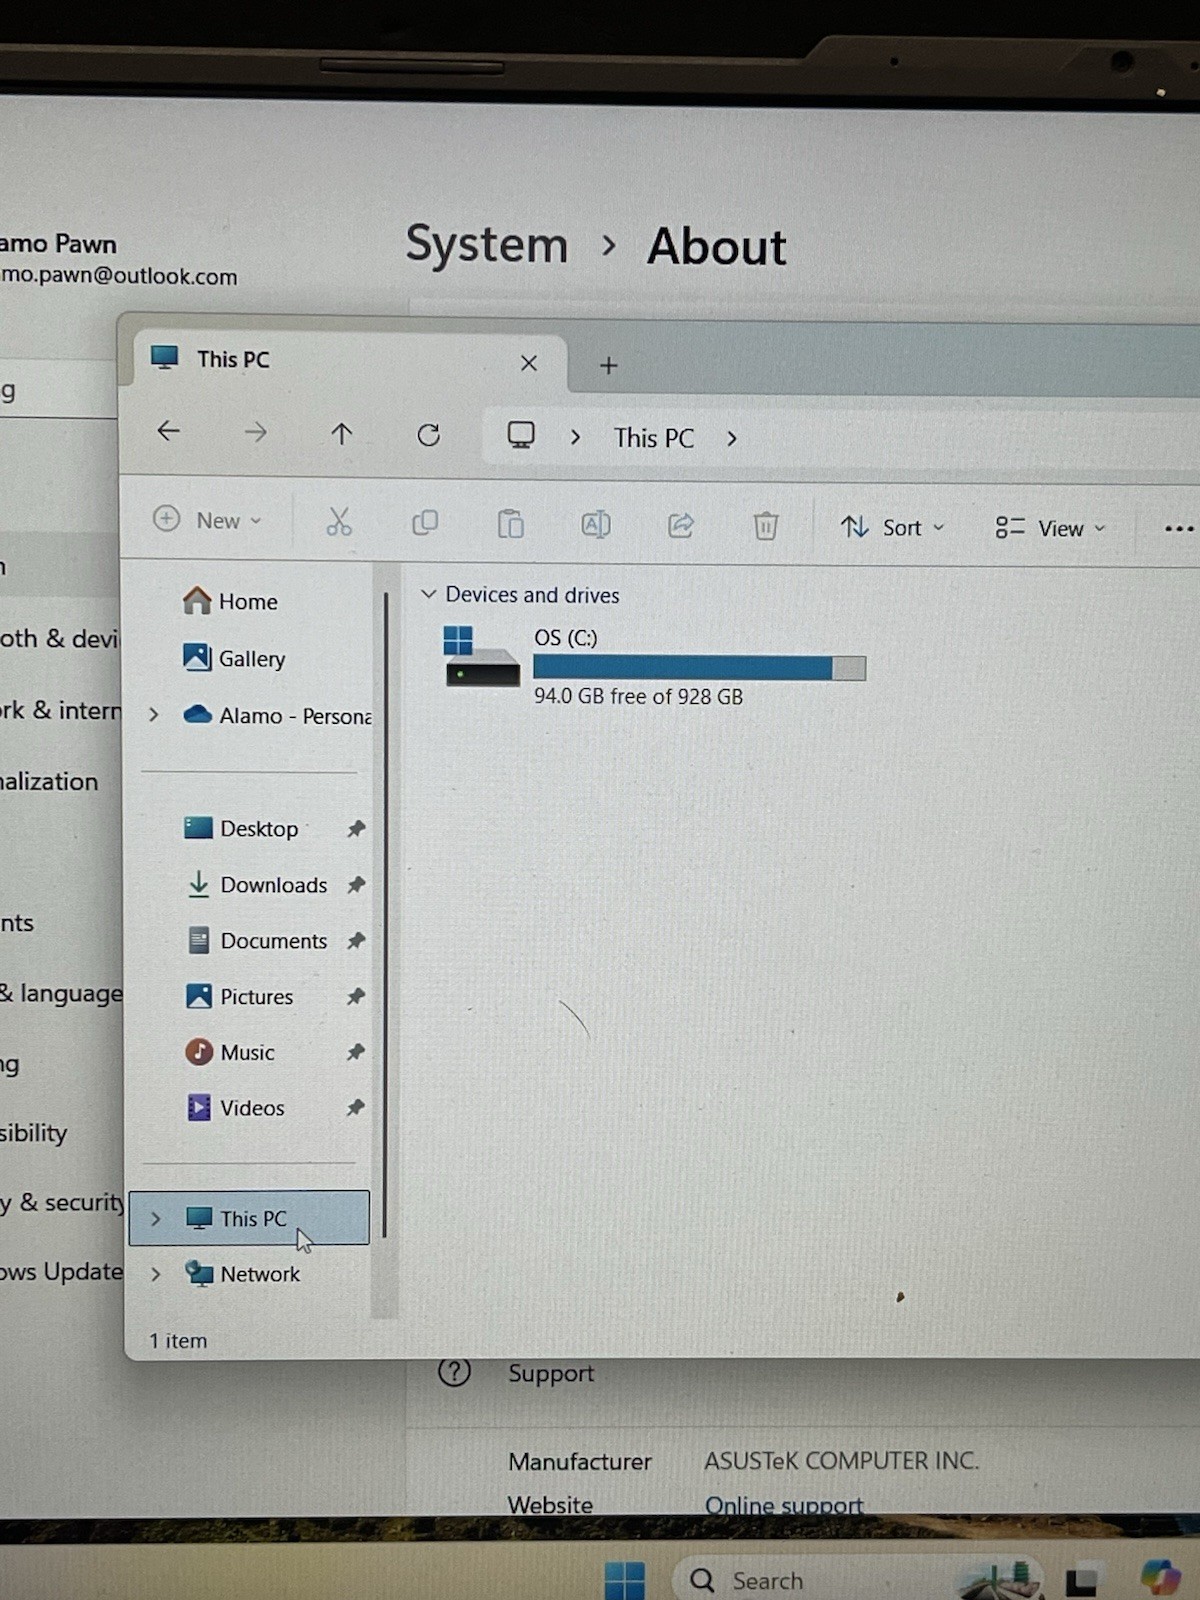Refresh the This PC view
This screenshot has height=1600, width=1200.
[429, 435]
